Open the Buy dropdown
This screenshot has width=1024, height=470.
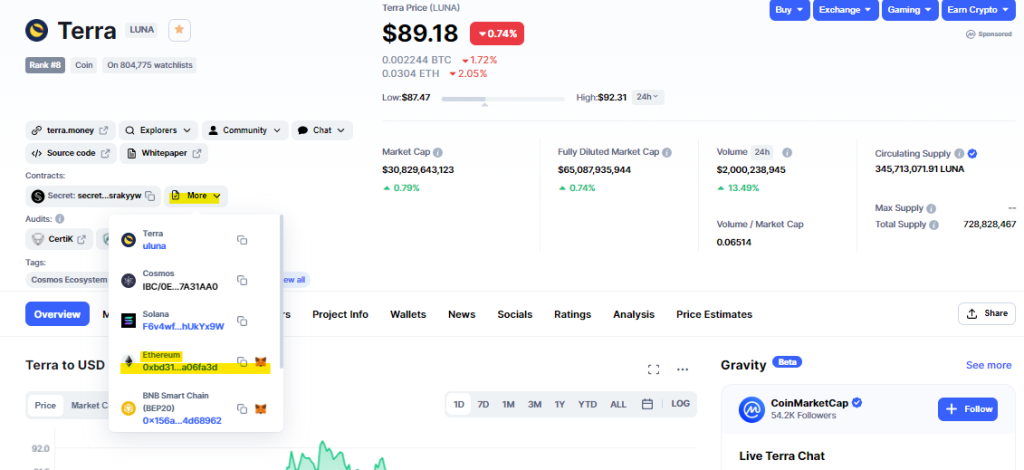coord(790,10)
